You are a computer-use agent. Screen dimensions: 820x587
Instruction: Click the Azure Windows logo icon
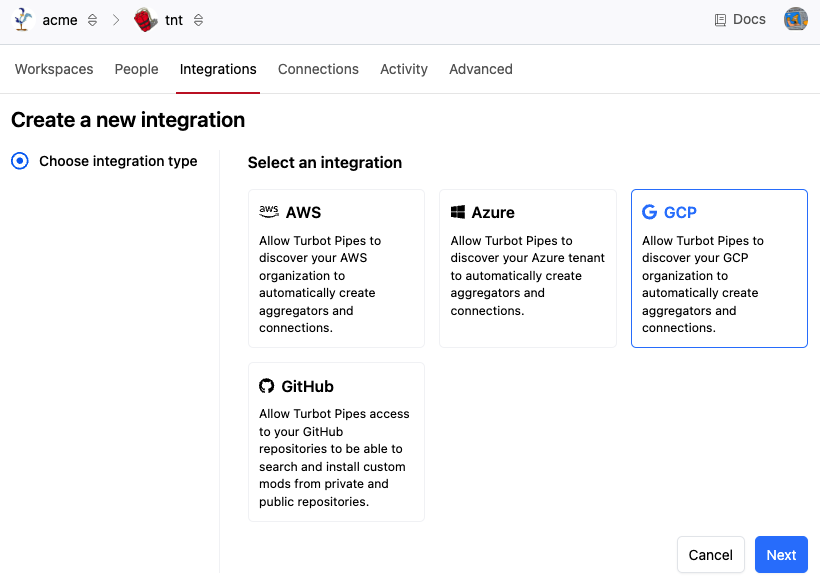458,212
